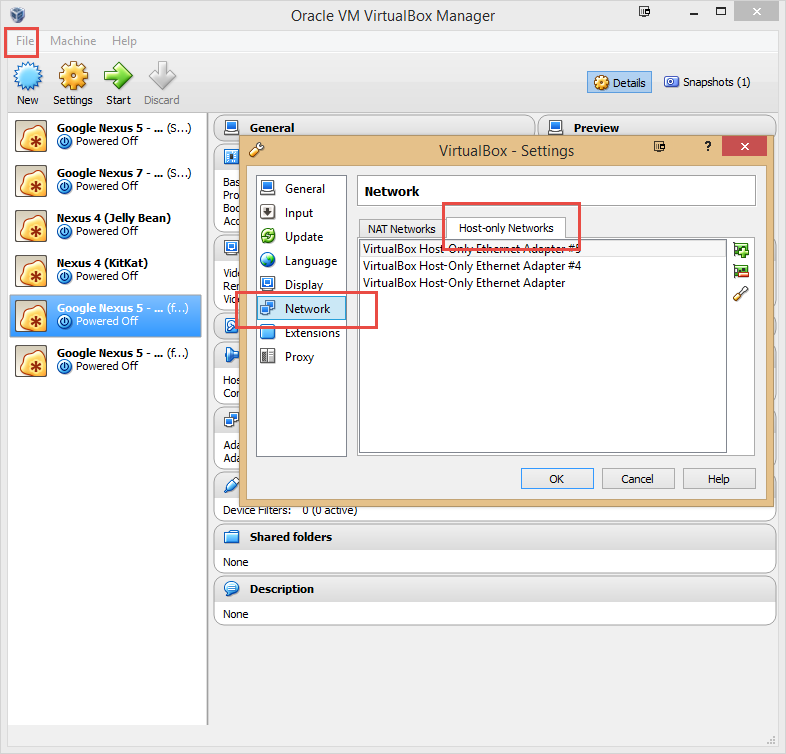Viewport: 786px width, 754px height.
Task: Click the Discard toolbar icon
Action: point(162,76)
